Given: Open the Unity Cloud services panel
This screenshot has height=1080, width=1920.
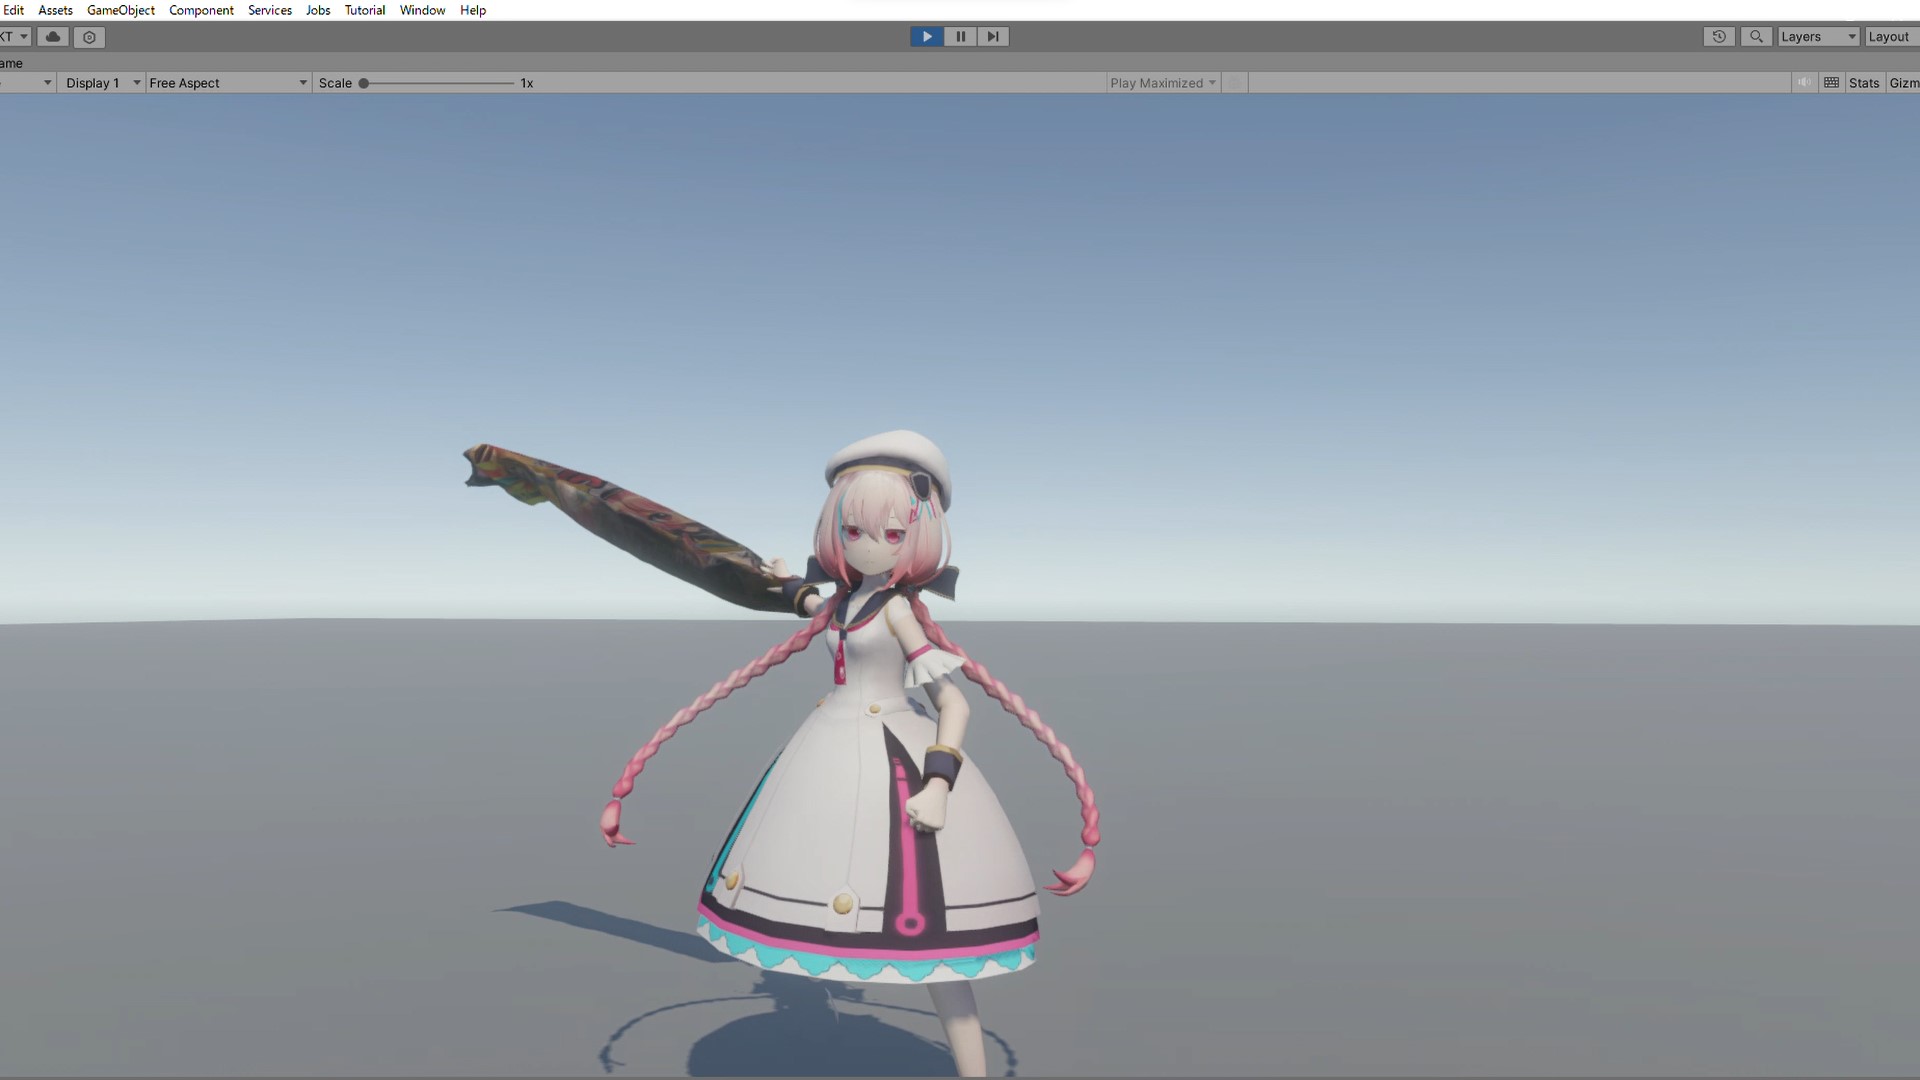Looking at the screenshot, I should point(51,36).
